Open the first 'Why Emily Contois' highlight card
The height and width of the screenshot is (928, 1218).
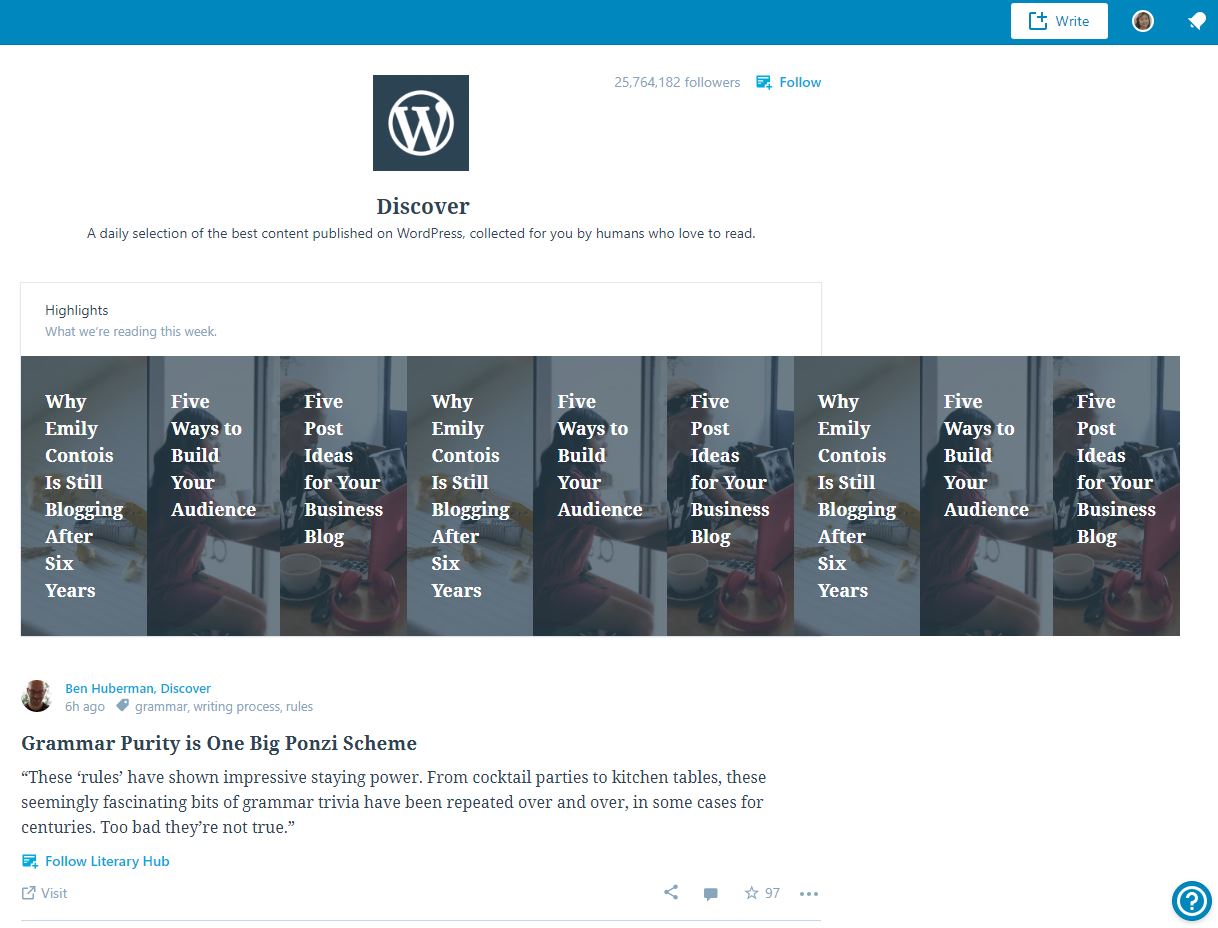point(84,496)
